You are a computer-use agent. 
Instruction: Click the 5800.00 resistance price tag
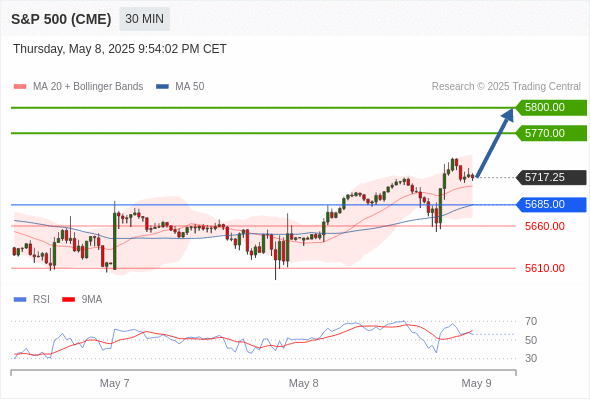coord(551,108)
